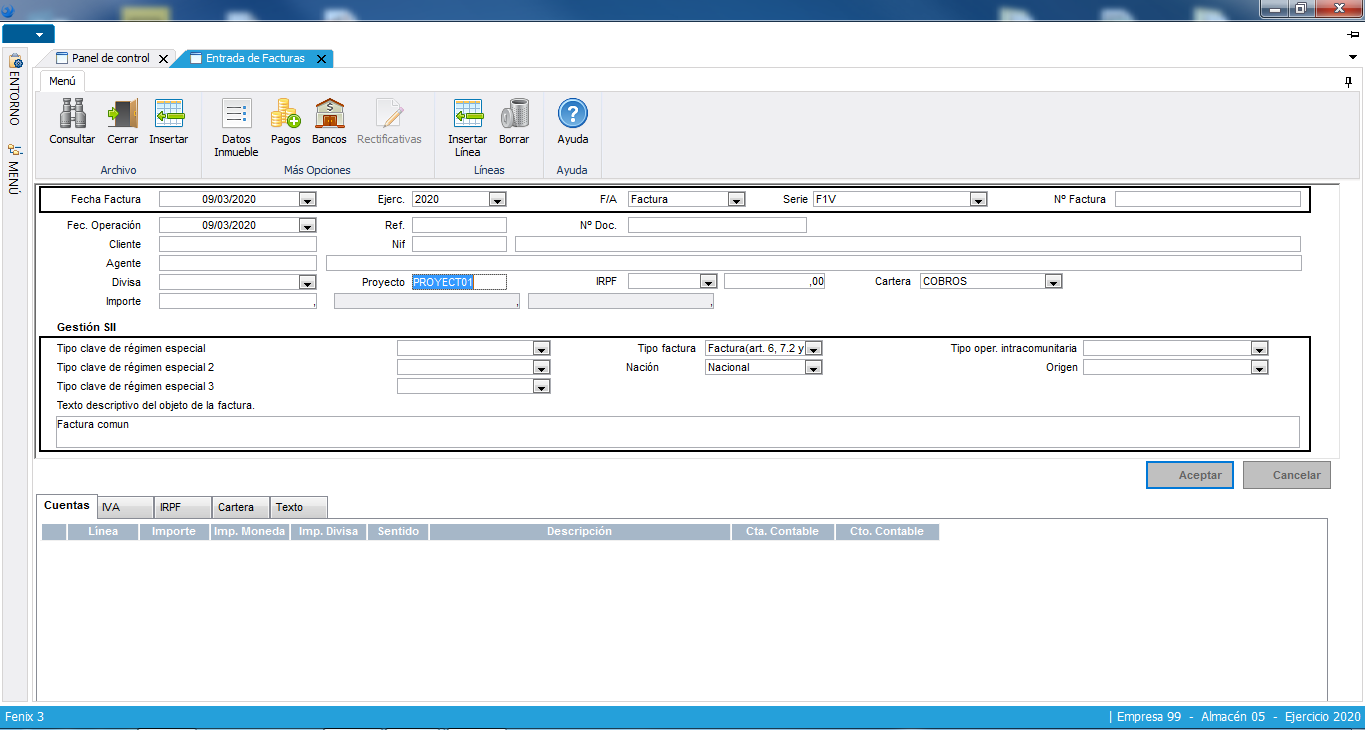Open the Tipo factura dropdown
The image size is (1365, 730).
tap(813, 349)
